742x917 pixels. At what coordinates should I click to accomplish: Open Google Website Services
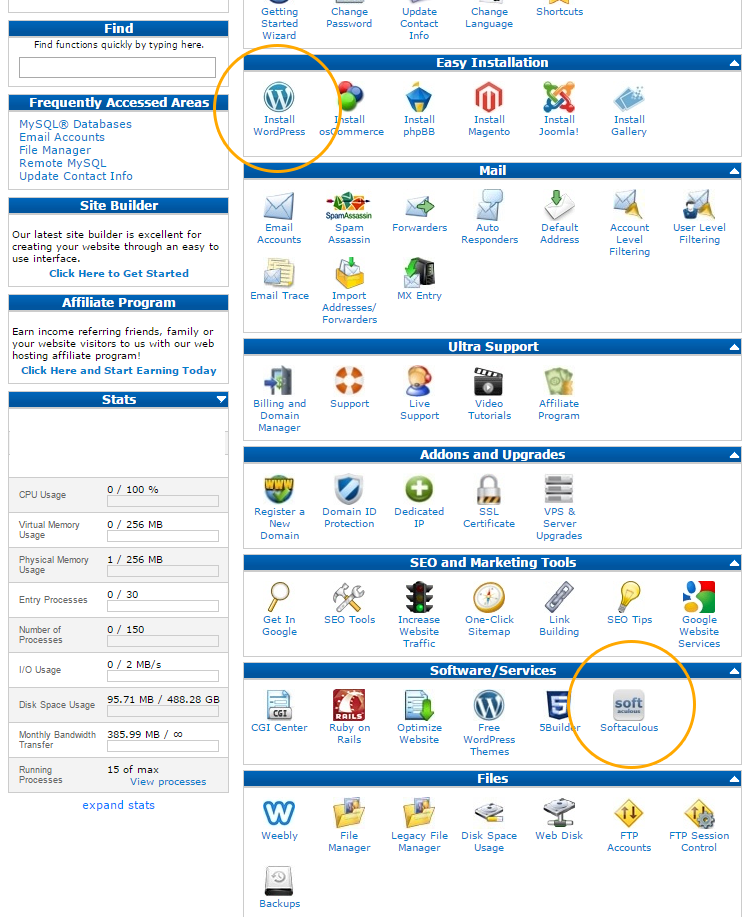699,597
